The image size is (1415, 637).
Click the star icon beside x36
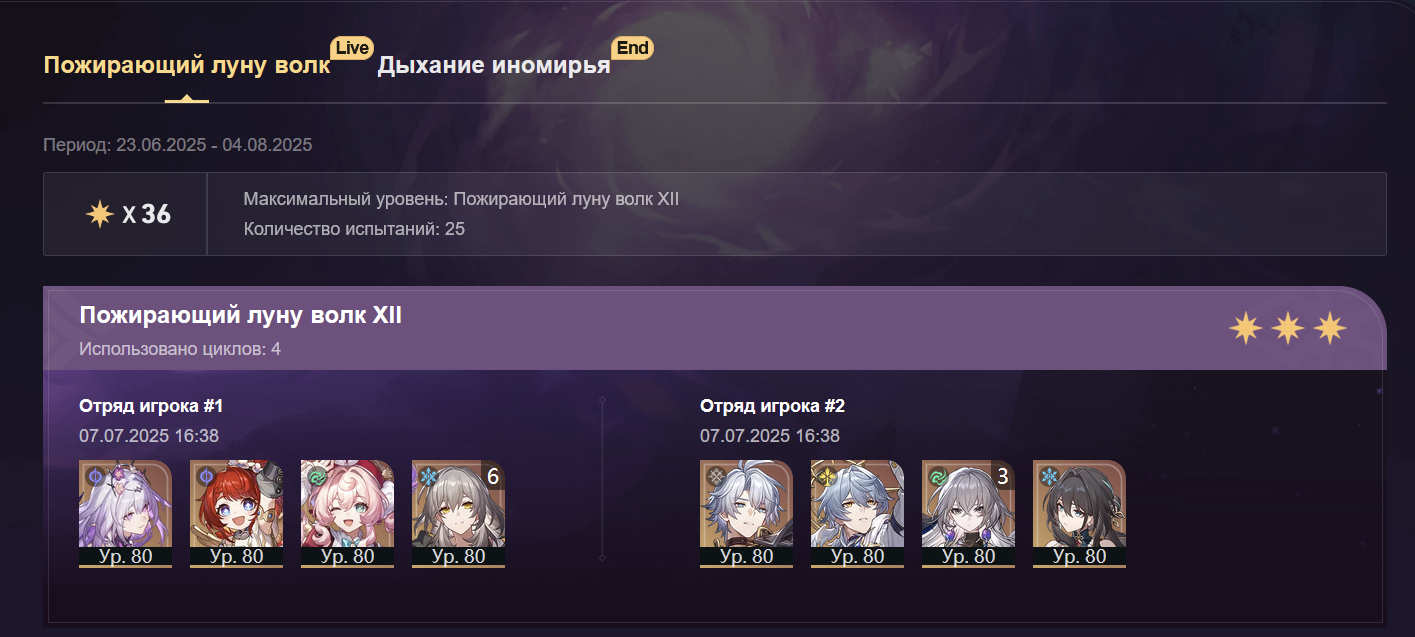tap(100, 214)
